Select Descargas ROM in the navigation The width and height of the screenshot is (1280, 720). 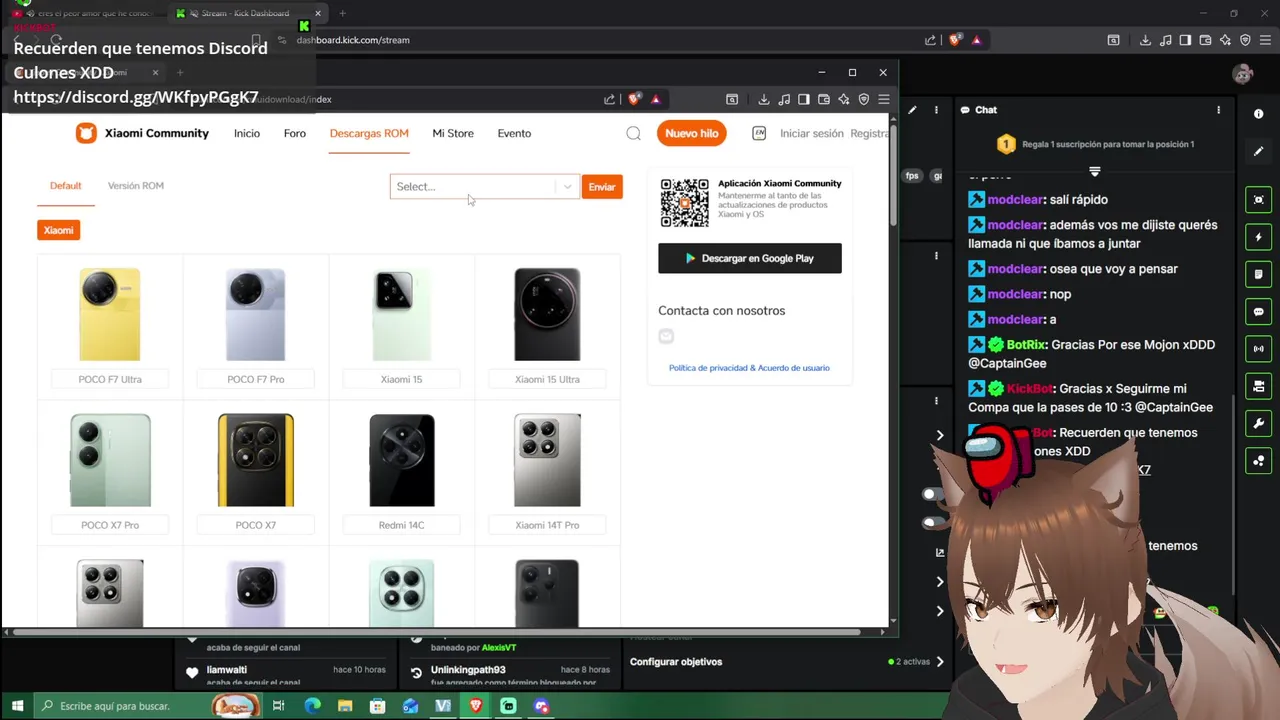[369, 133]
